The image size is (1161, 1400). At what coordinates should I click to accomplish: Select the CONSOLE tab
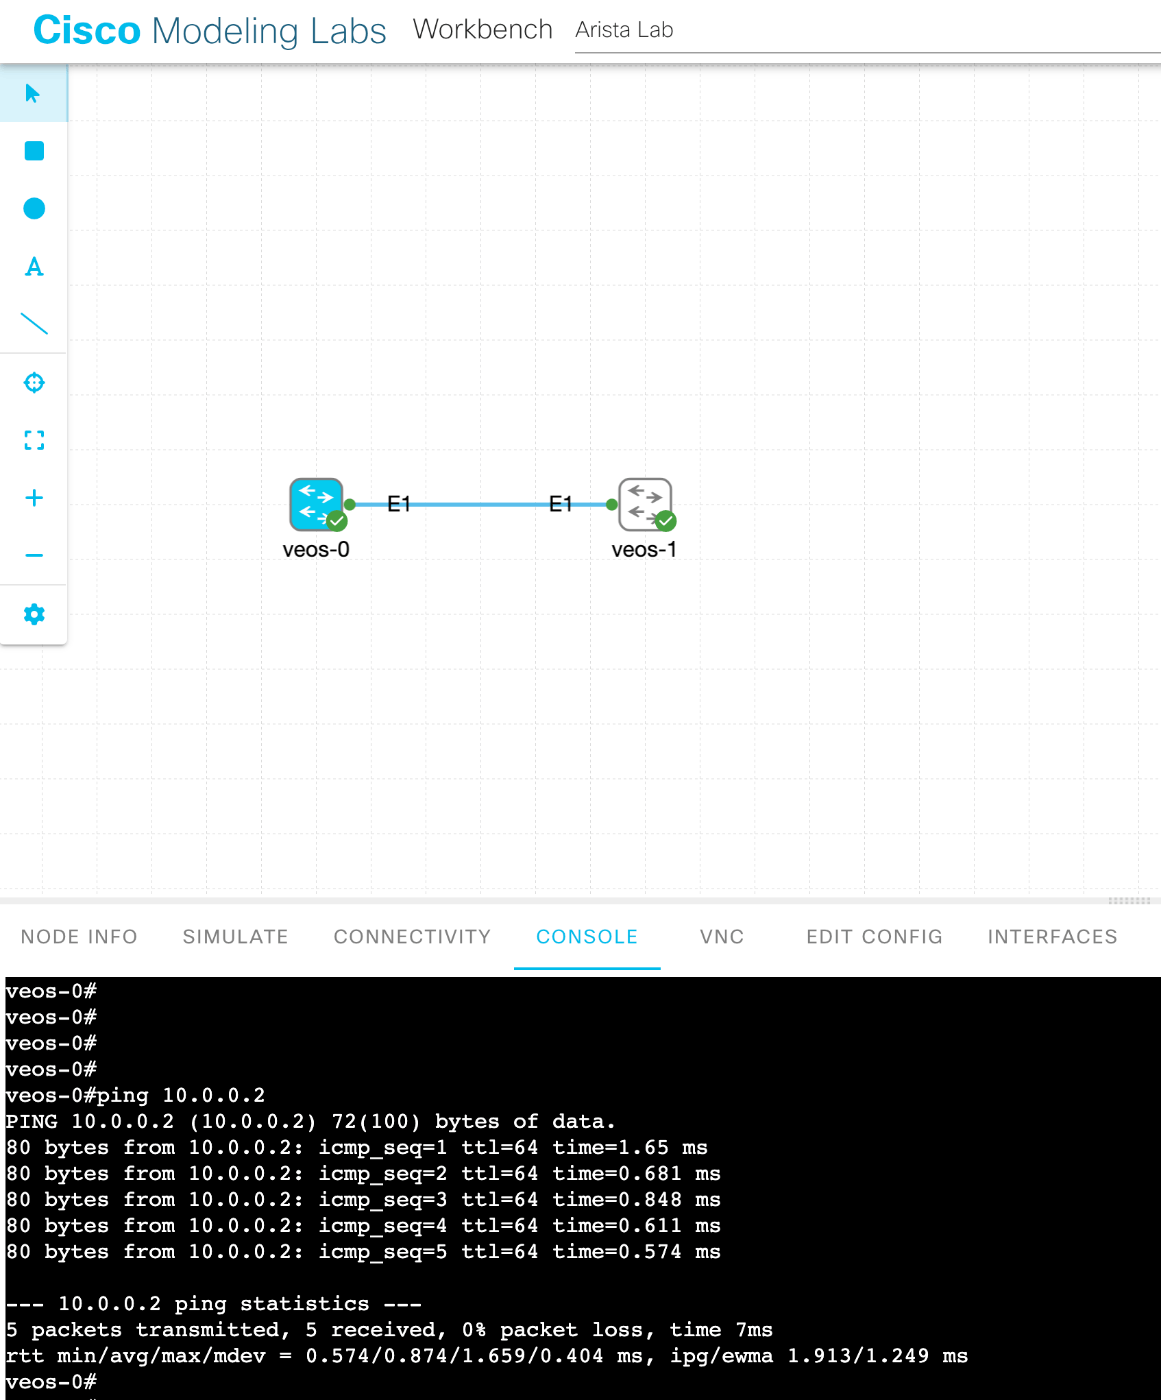pos(587,937)
